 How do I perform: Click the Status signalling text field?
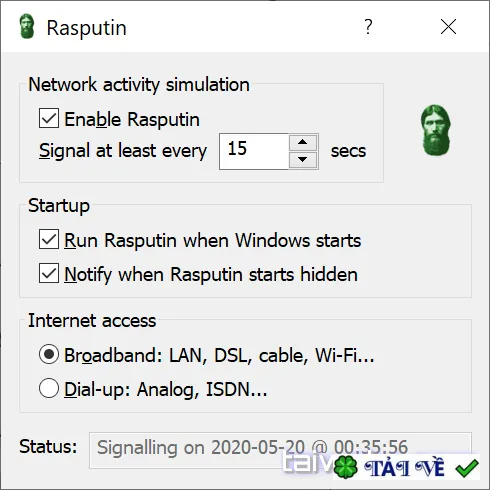point(280,450)
